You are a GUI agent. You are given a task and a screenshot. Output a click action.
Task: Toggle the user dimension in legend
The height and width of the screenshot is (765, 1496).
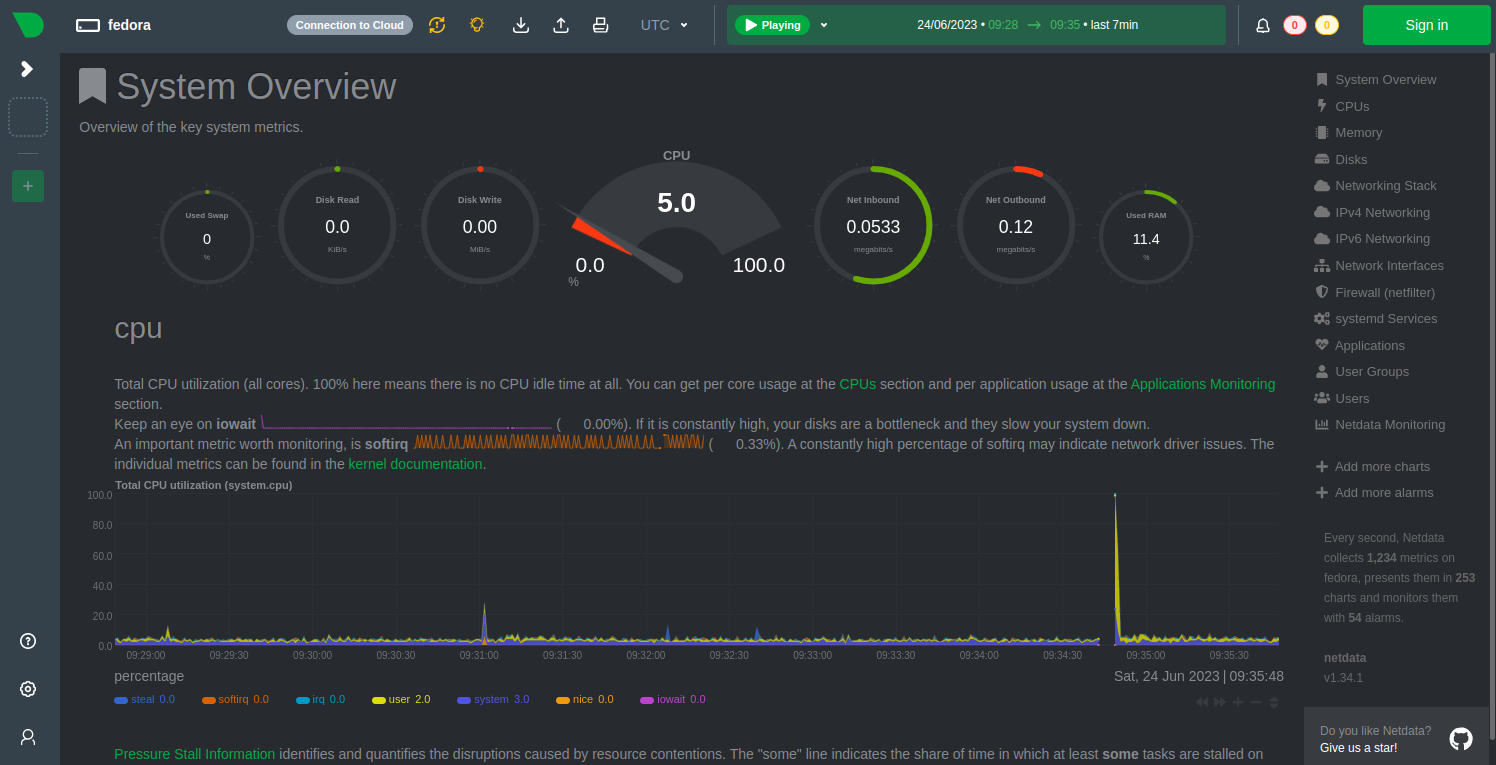(400, 700)
